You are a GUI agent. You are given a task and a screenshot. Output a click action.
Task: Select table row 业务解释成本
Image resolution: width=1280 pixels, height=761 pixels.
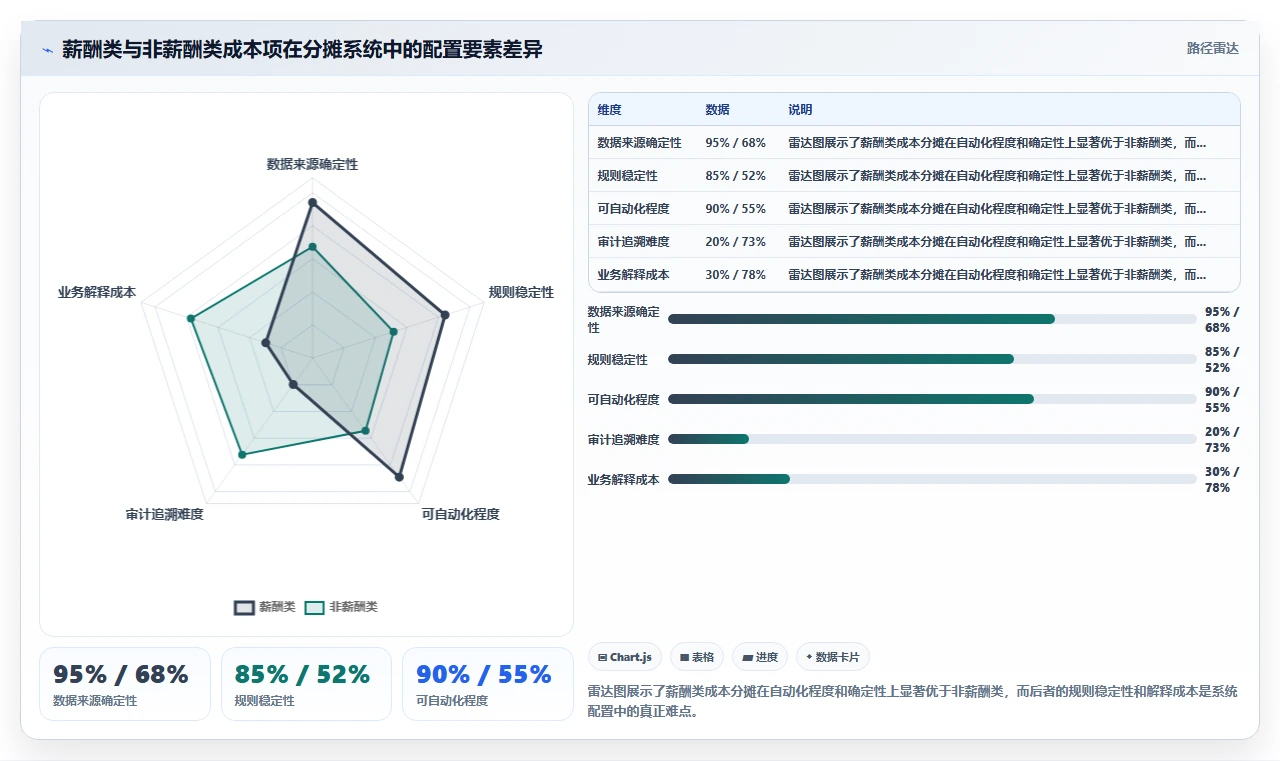914,275
